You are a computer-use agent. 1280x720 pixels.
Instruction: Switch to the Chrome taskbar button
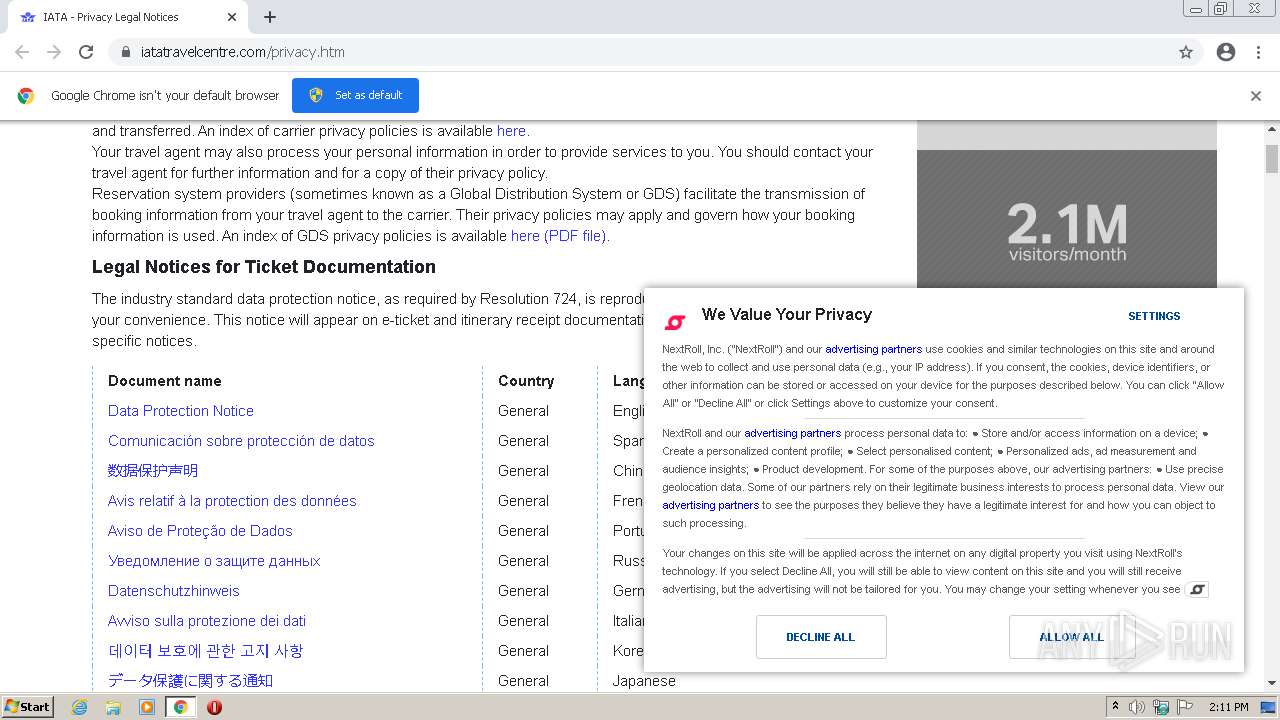[x=180, y=707]
